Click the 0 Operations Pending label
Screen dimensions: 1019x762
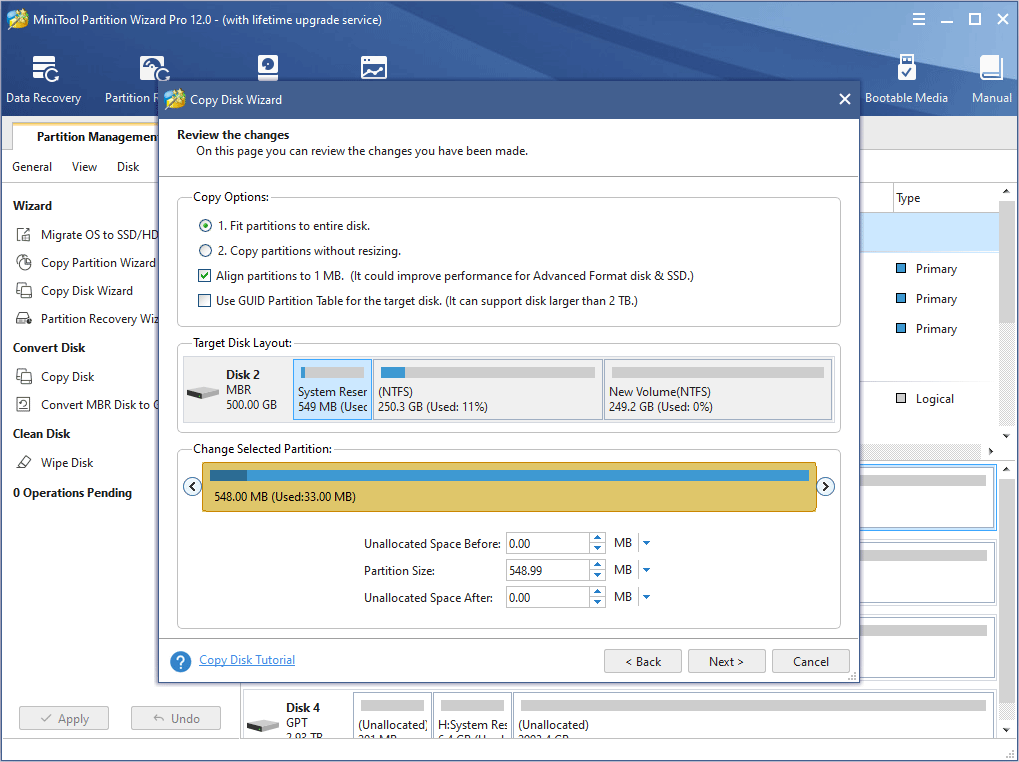(72, 493)
